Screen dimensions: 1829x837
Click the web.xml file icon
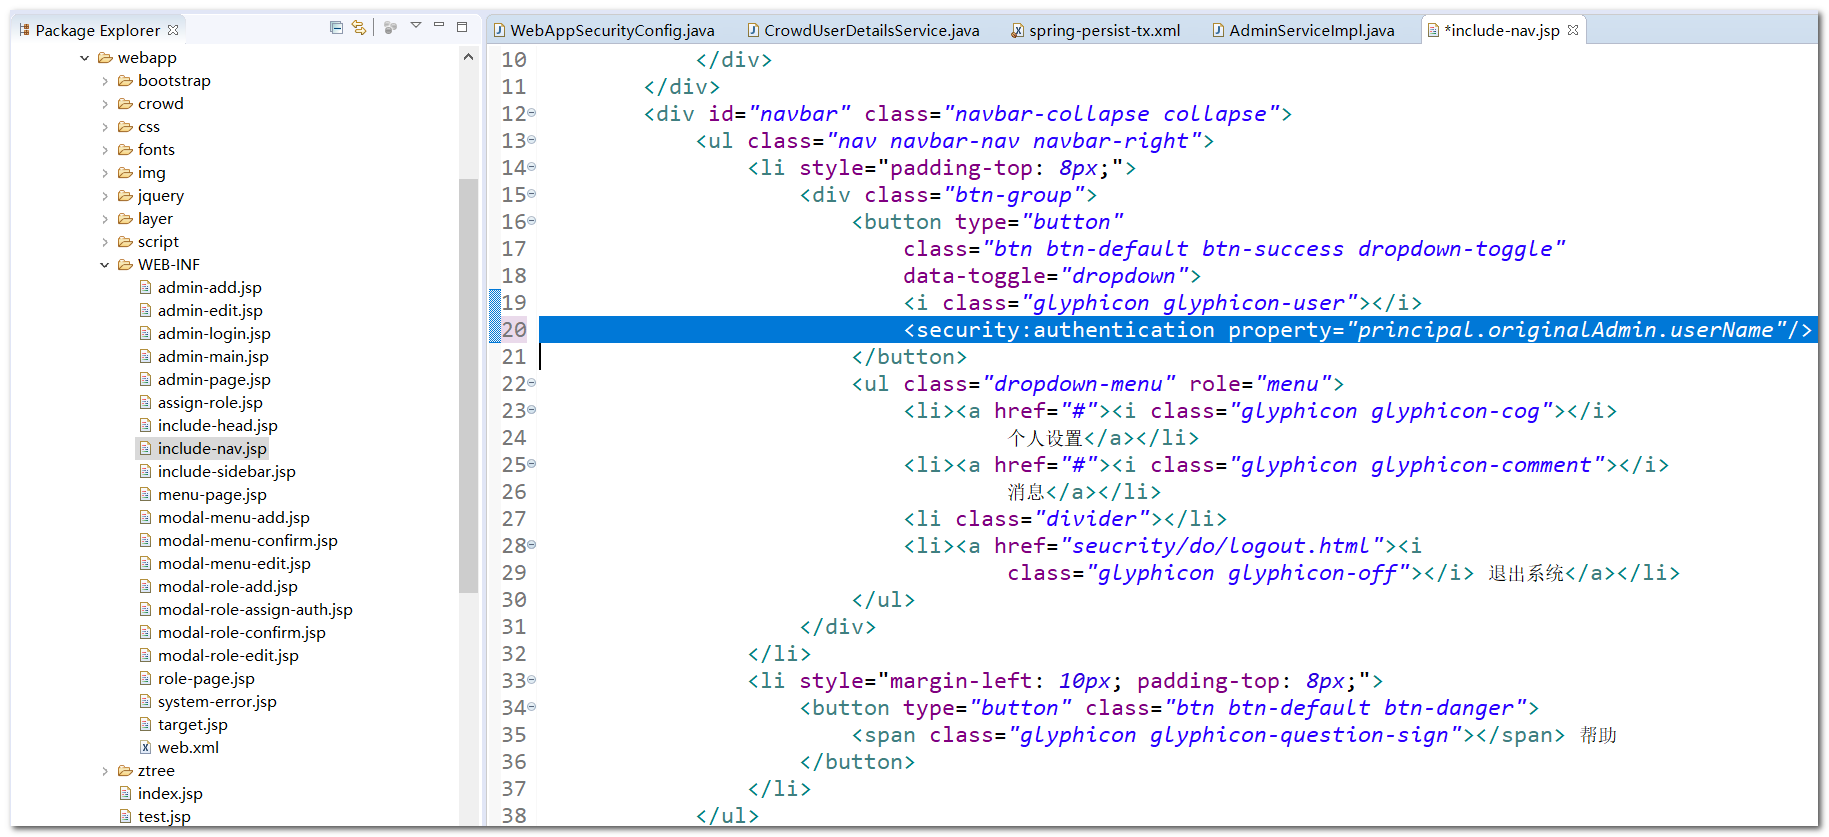coord(145,748)
